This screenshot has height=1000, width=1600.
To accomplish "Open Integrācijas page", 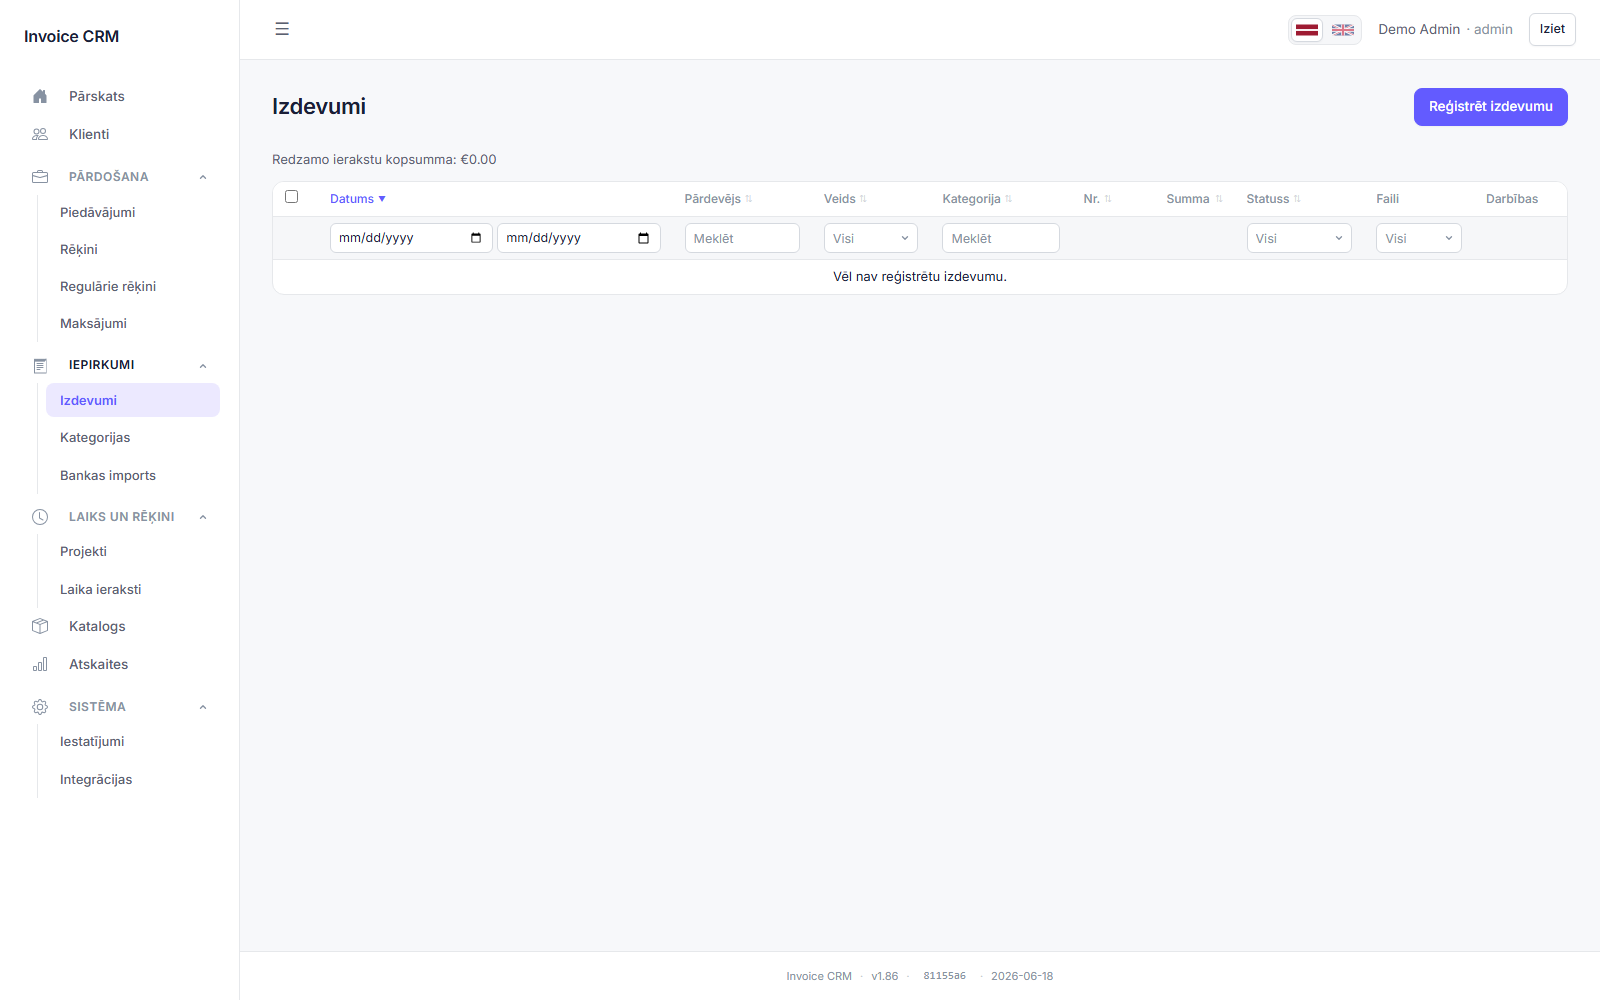I will coord(96,779).
